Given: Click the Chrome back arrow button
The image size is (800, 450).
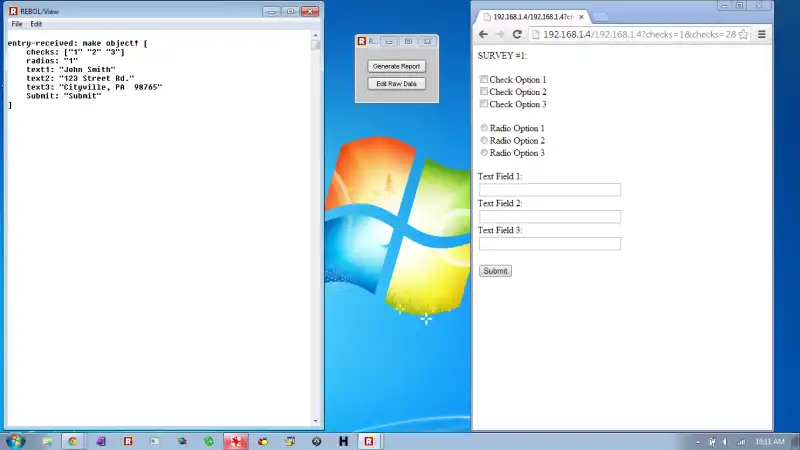Looking at the screenshot, I should [x=483, y=34].
